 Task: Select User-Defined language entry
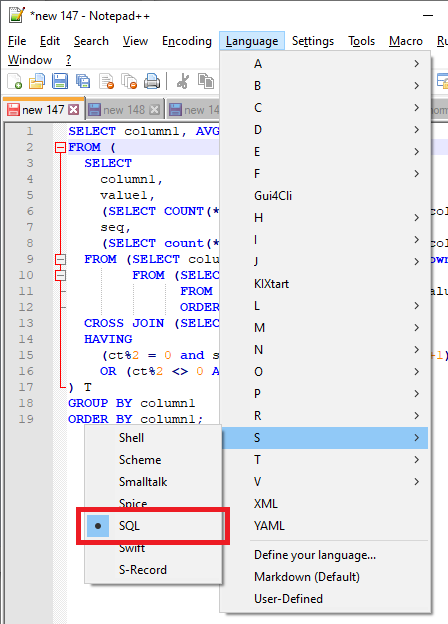point(325,599)
